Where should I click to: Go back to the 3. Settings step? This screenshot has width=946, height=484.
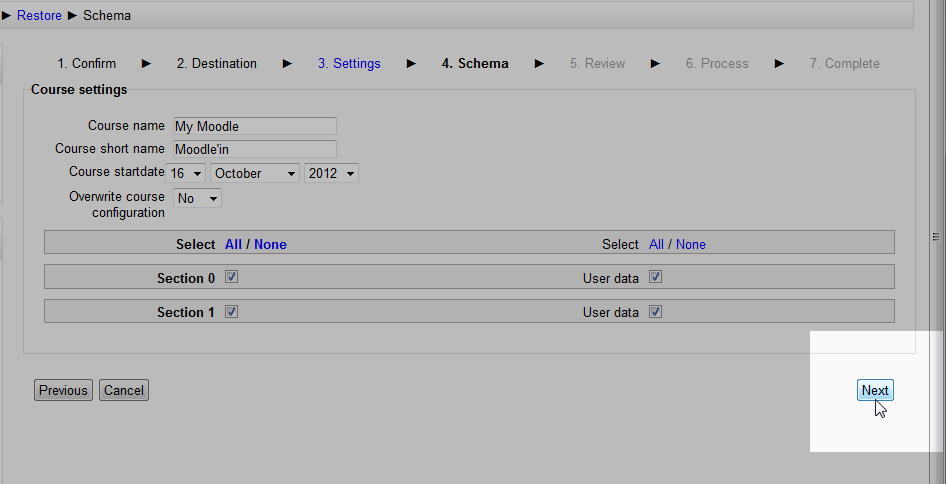[349, 63]
